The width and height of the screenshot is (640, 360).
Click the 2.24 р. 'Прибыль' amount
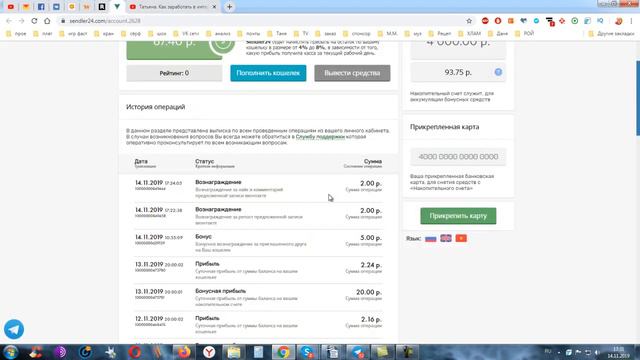pos(371,265)
